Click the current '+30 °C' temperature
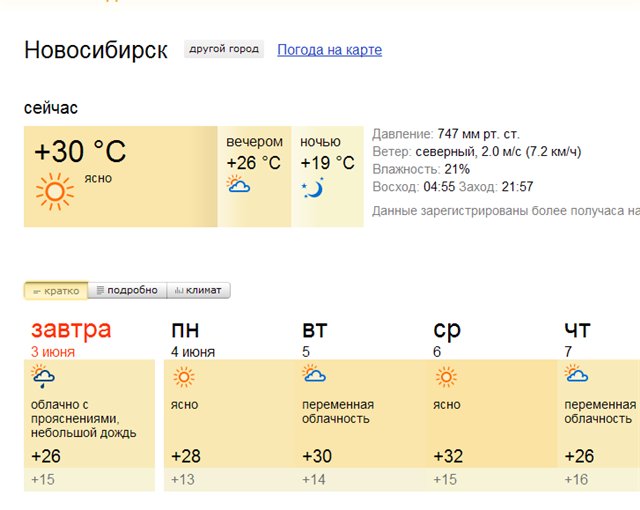640x510 pixels. click(x=80, y=152)
